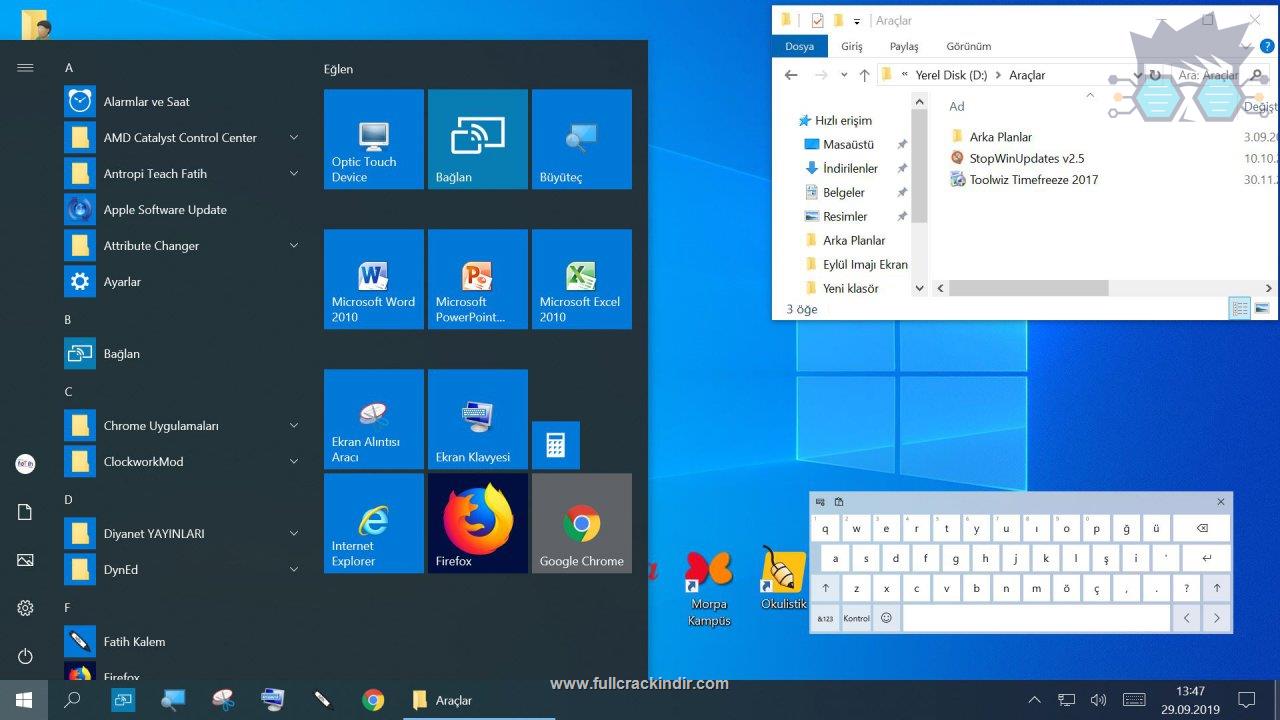The image size is (1280, 720).
Task: Open Morpa Kampüs desktop shortcut
Action: 709,589
